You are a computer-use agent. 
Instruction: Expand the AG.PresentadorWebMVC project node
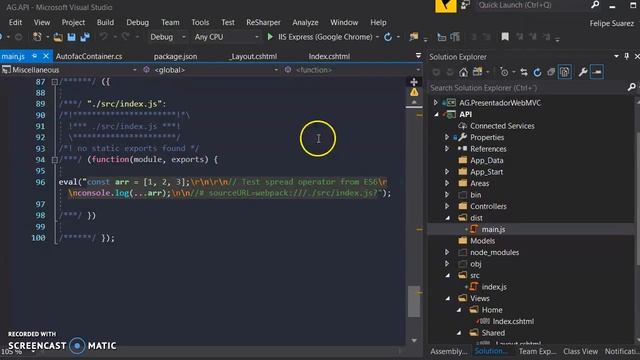point(436,103)
